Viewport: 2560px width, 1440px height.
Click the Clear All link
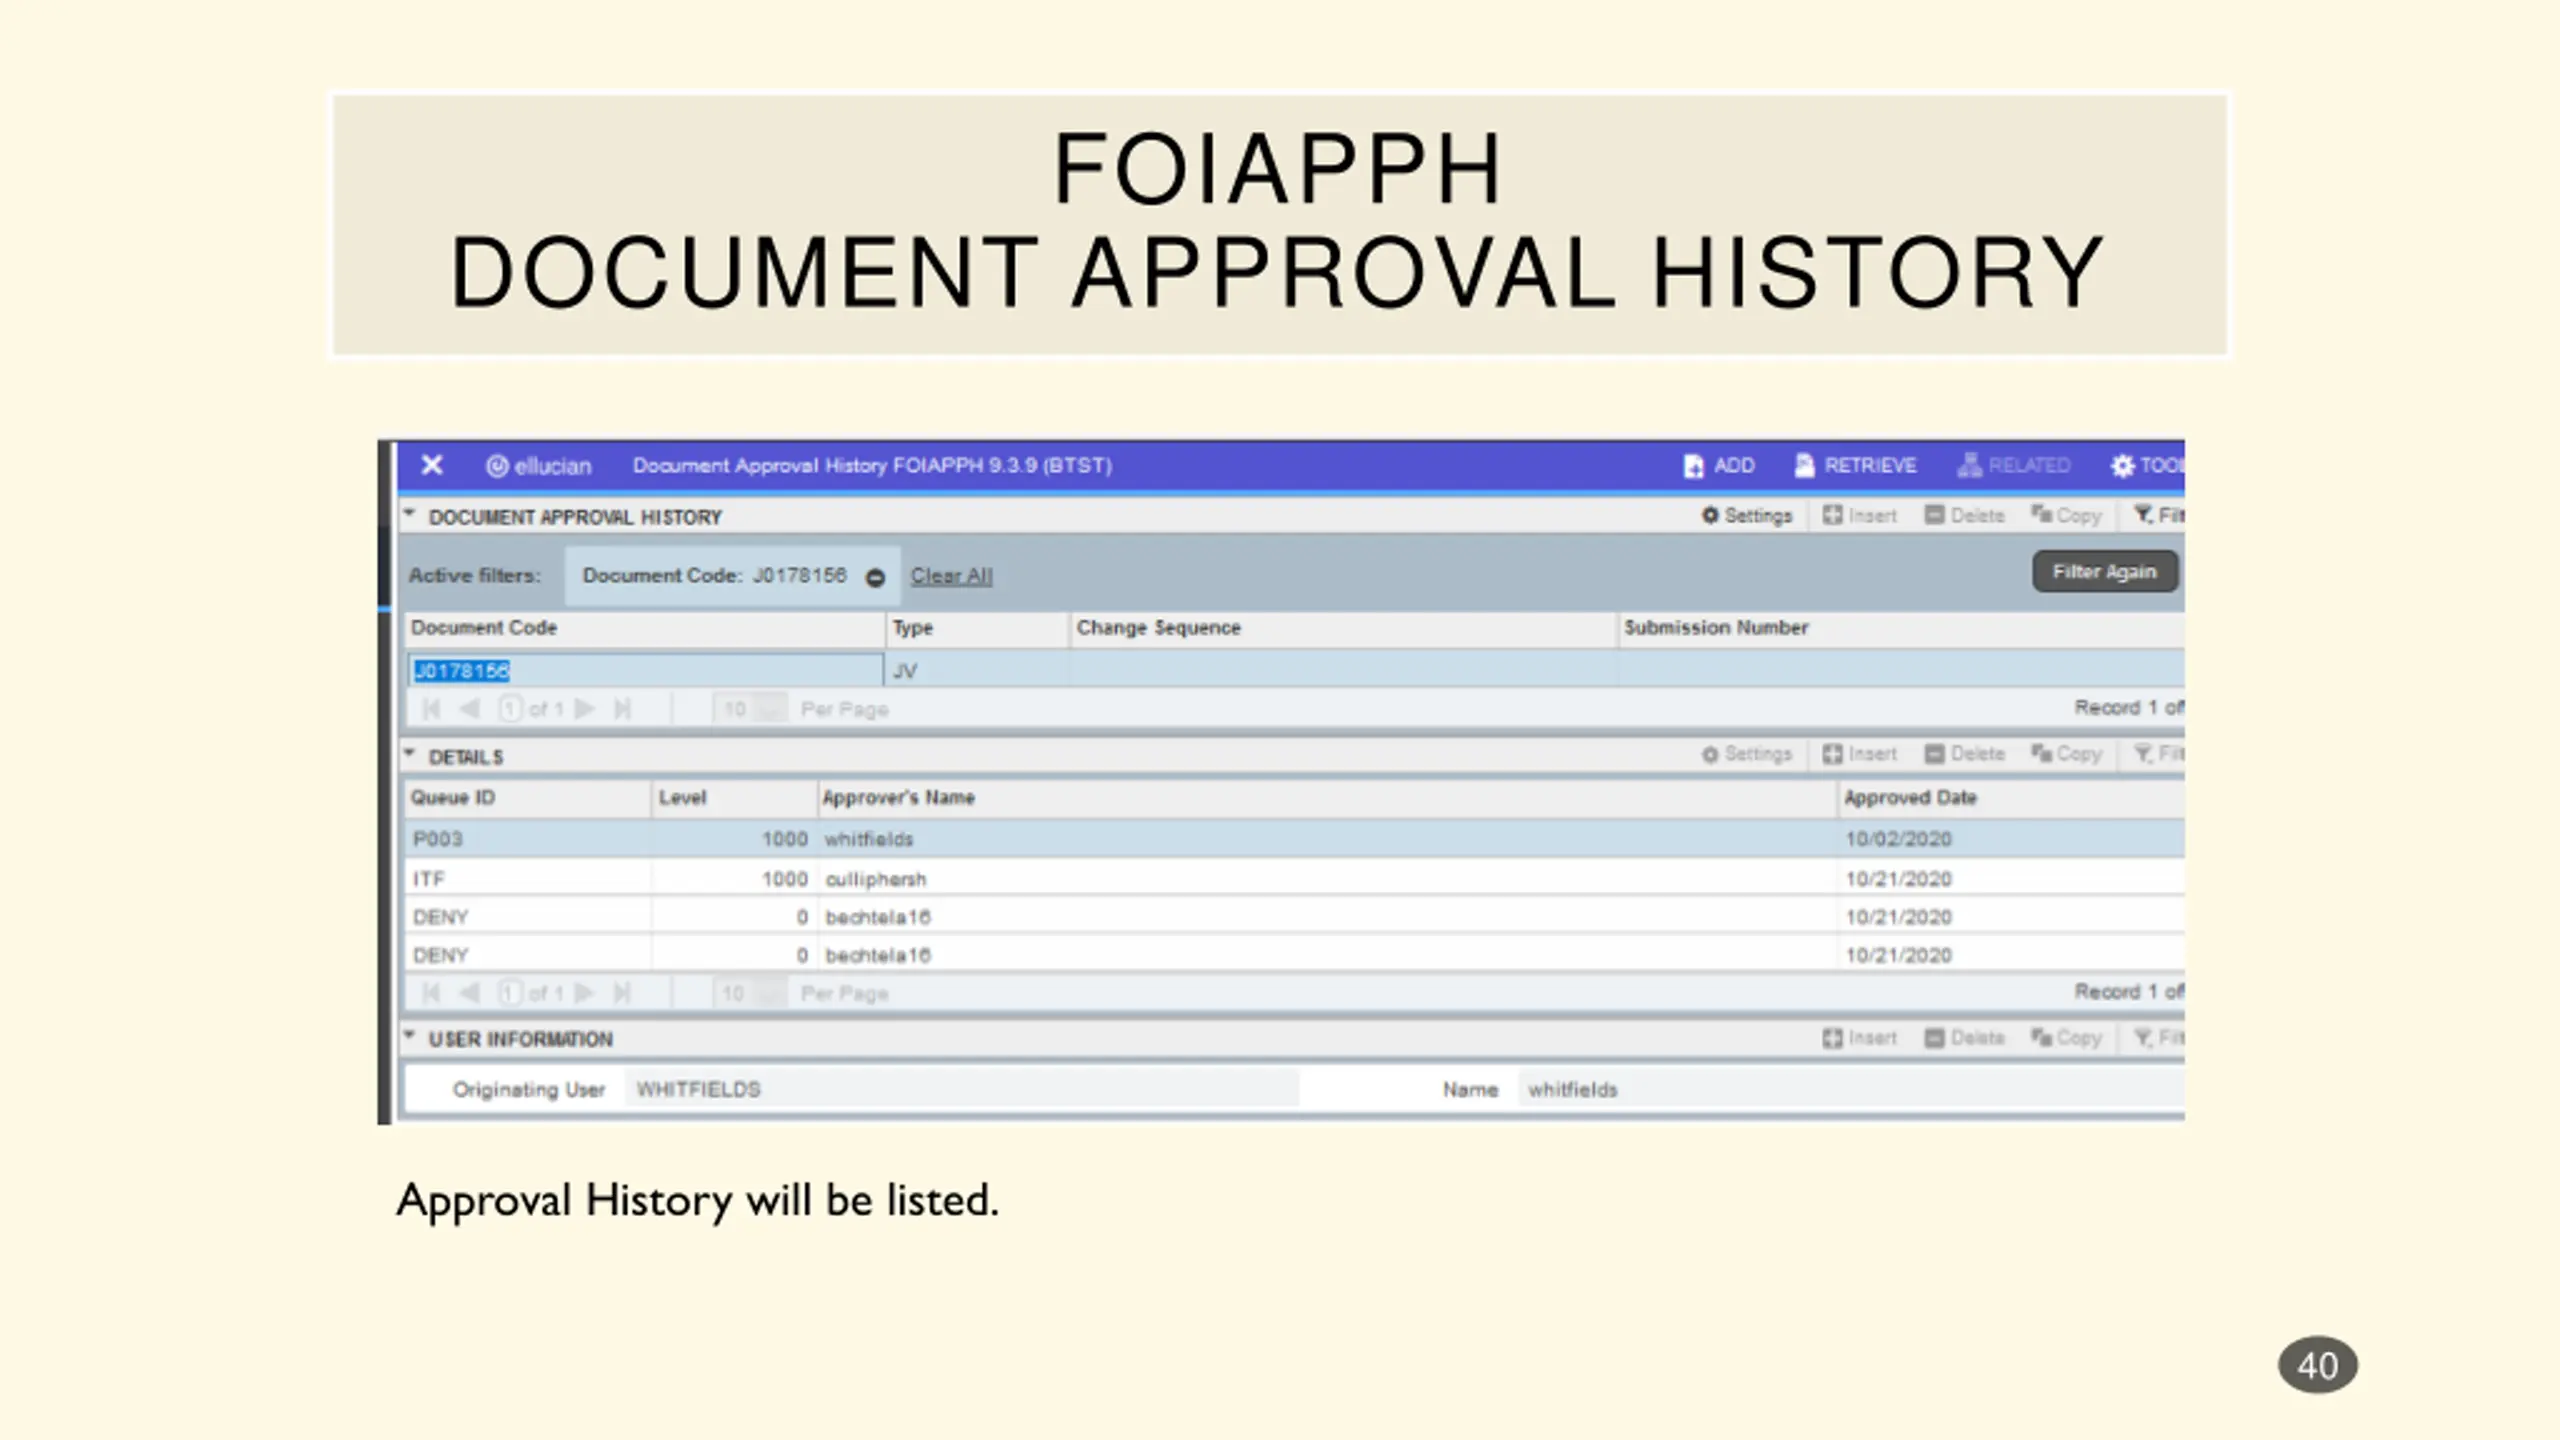[x=951, y=576]
